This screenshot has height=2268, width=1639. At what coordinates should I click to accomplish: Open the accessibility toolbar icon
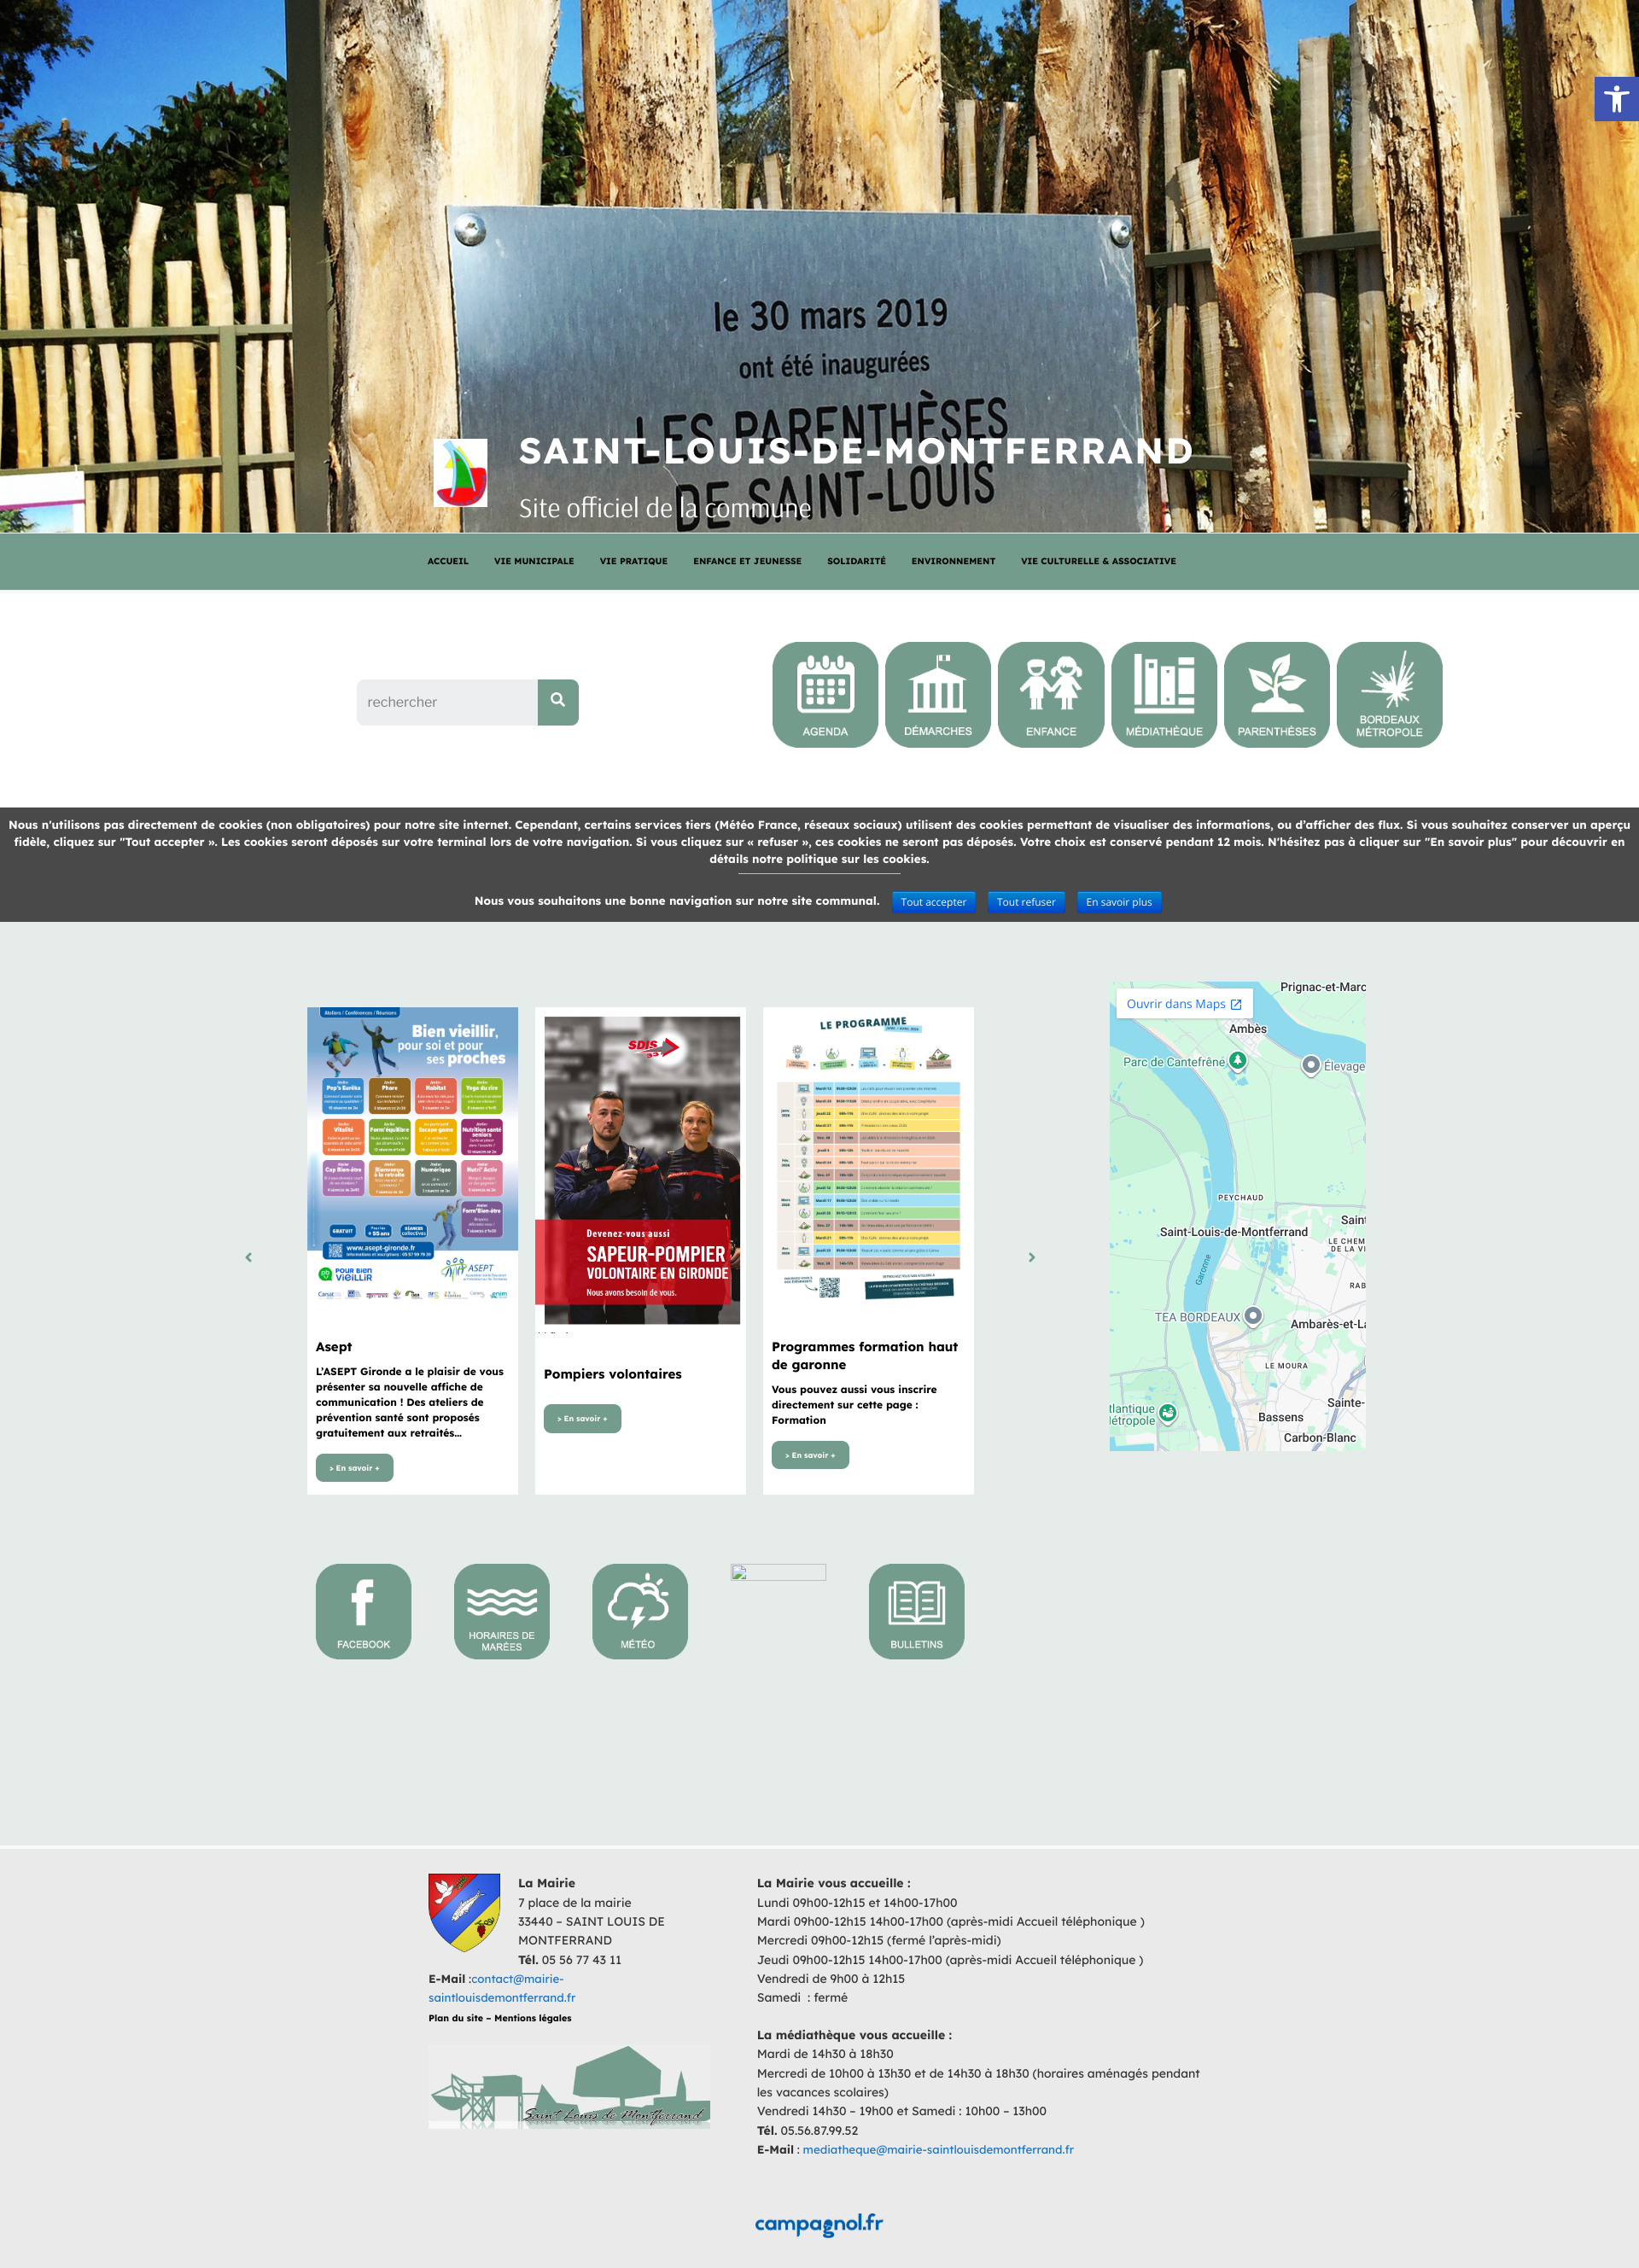tap(1616, 98)
